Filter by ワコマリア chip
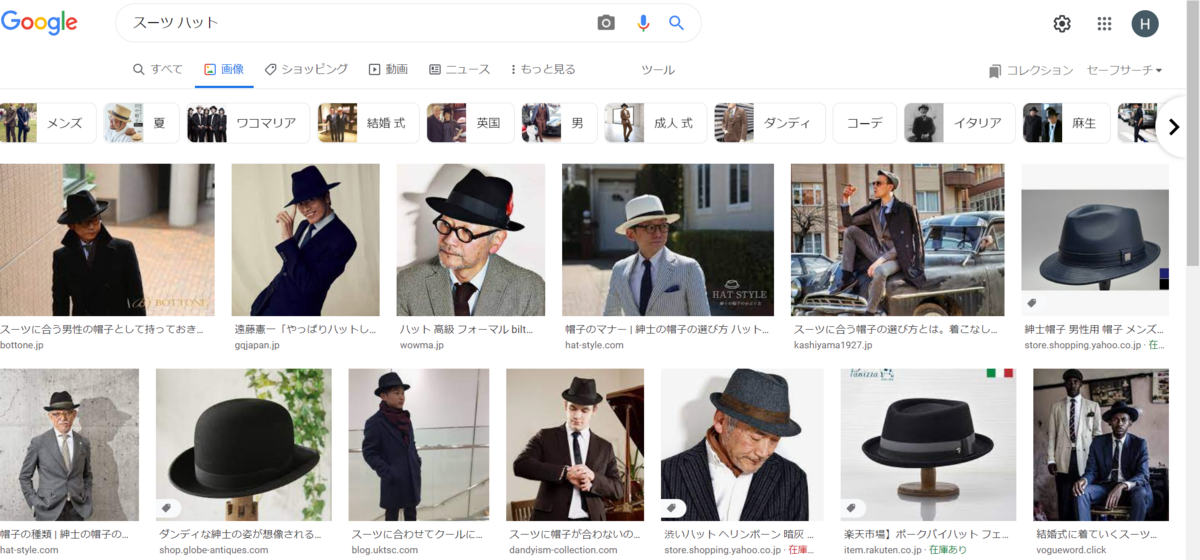Screen dimensions: 1200x560 (248, 123)
